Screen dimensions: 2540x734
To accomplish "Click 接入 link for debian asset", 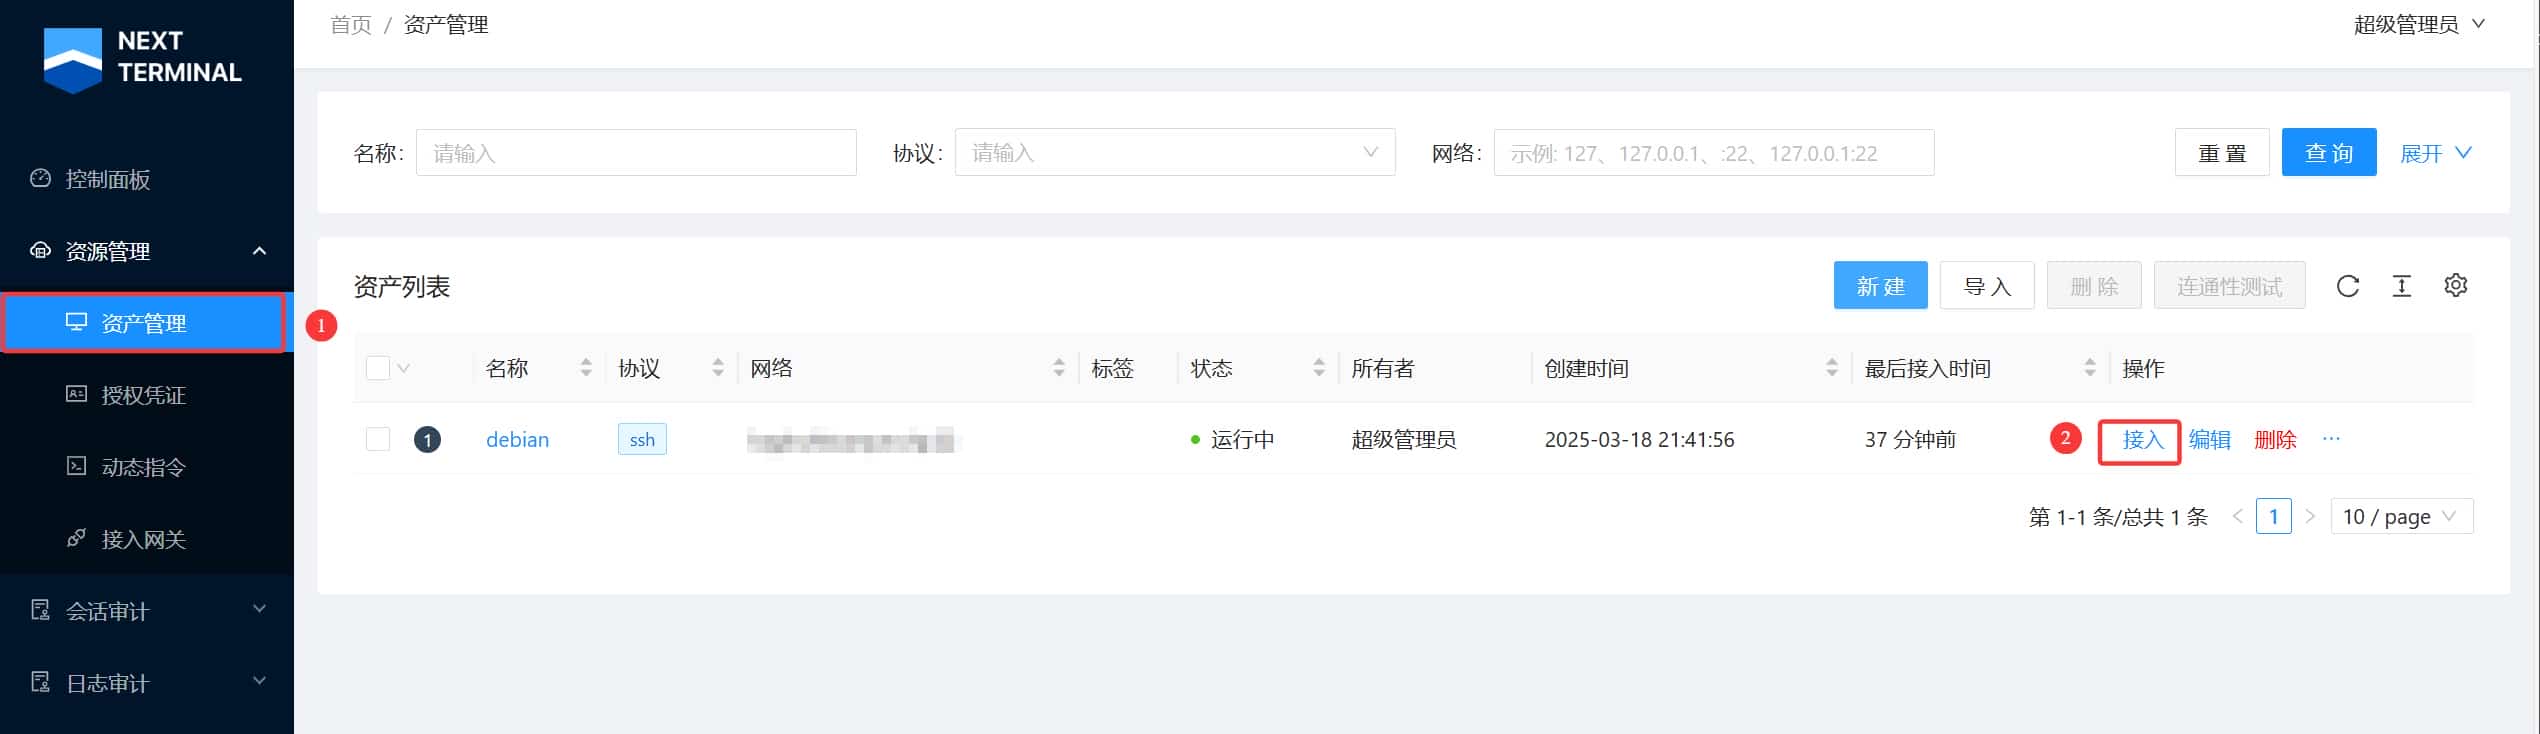I will [2142, 440].
